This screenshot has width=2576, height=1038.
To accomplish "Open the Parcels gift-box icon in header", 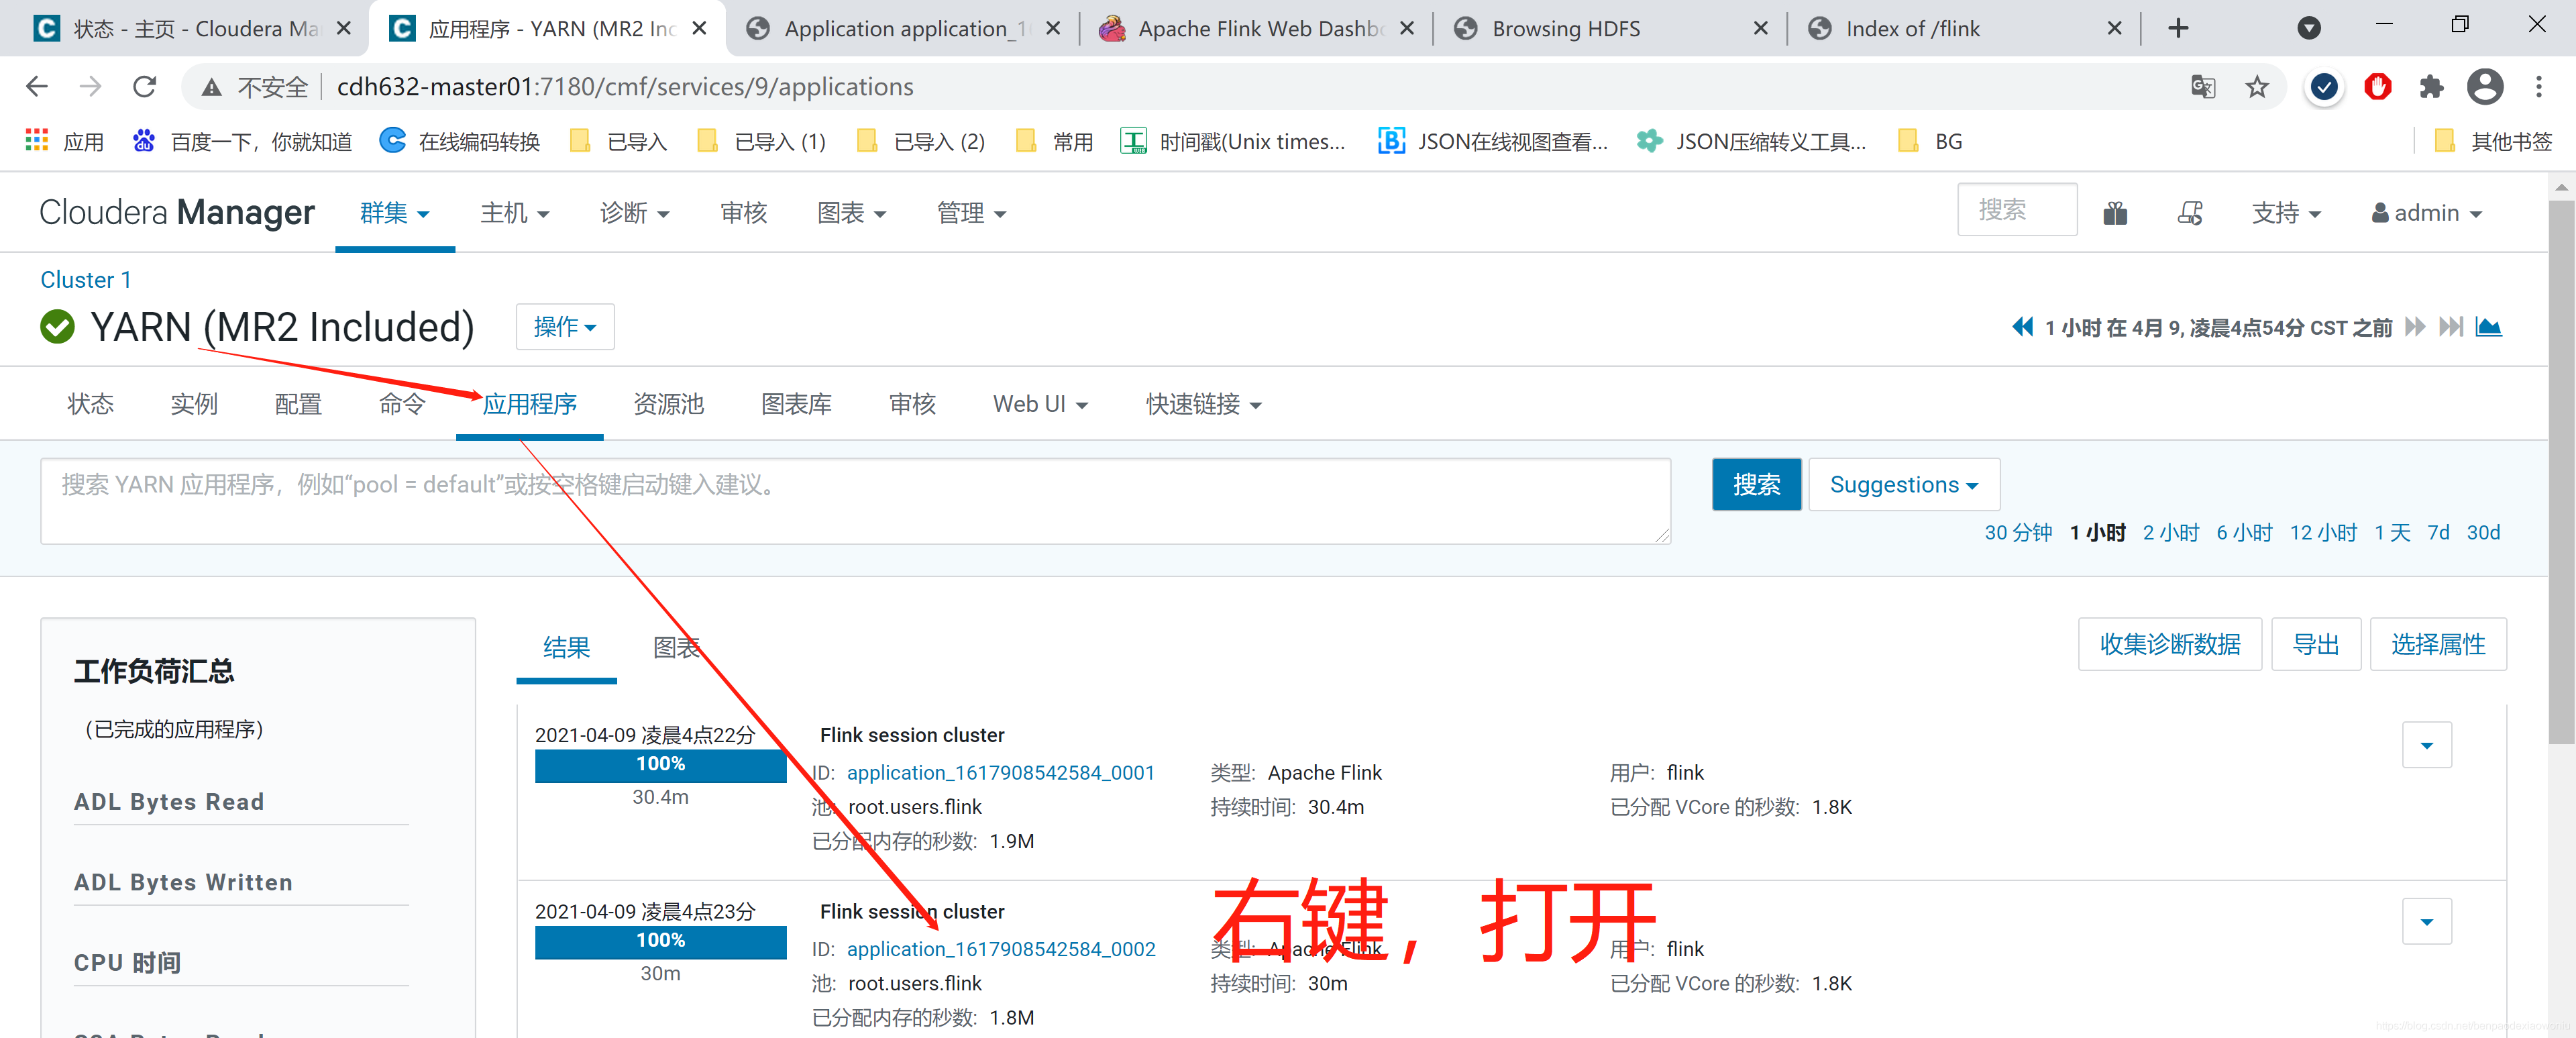I will click(x=2115, y=213).
